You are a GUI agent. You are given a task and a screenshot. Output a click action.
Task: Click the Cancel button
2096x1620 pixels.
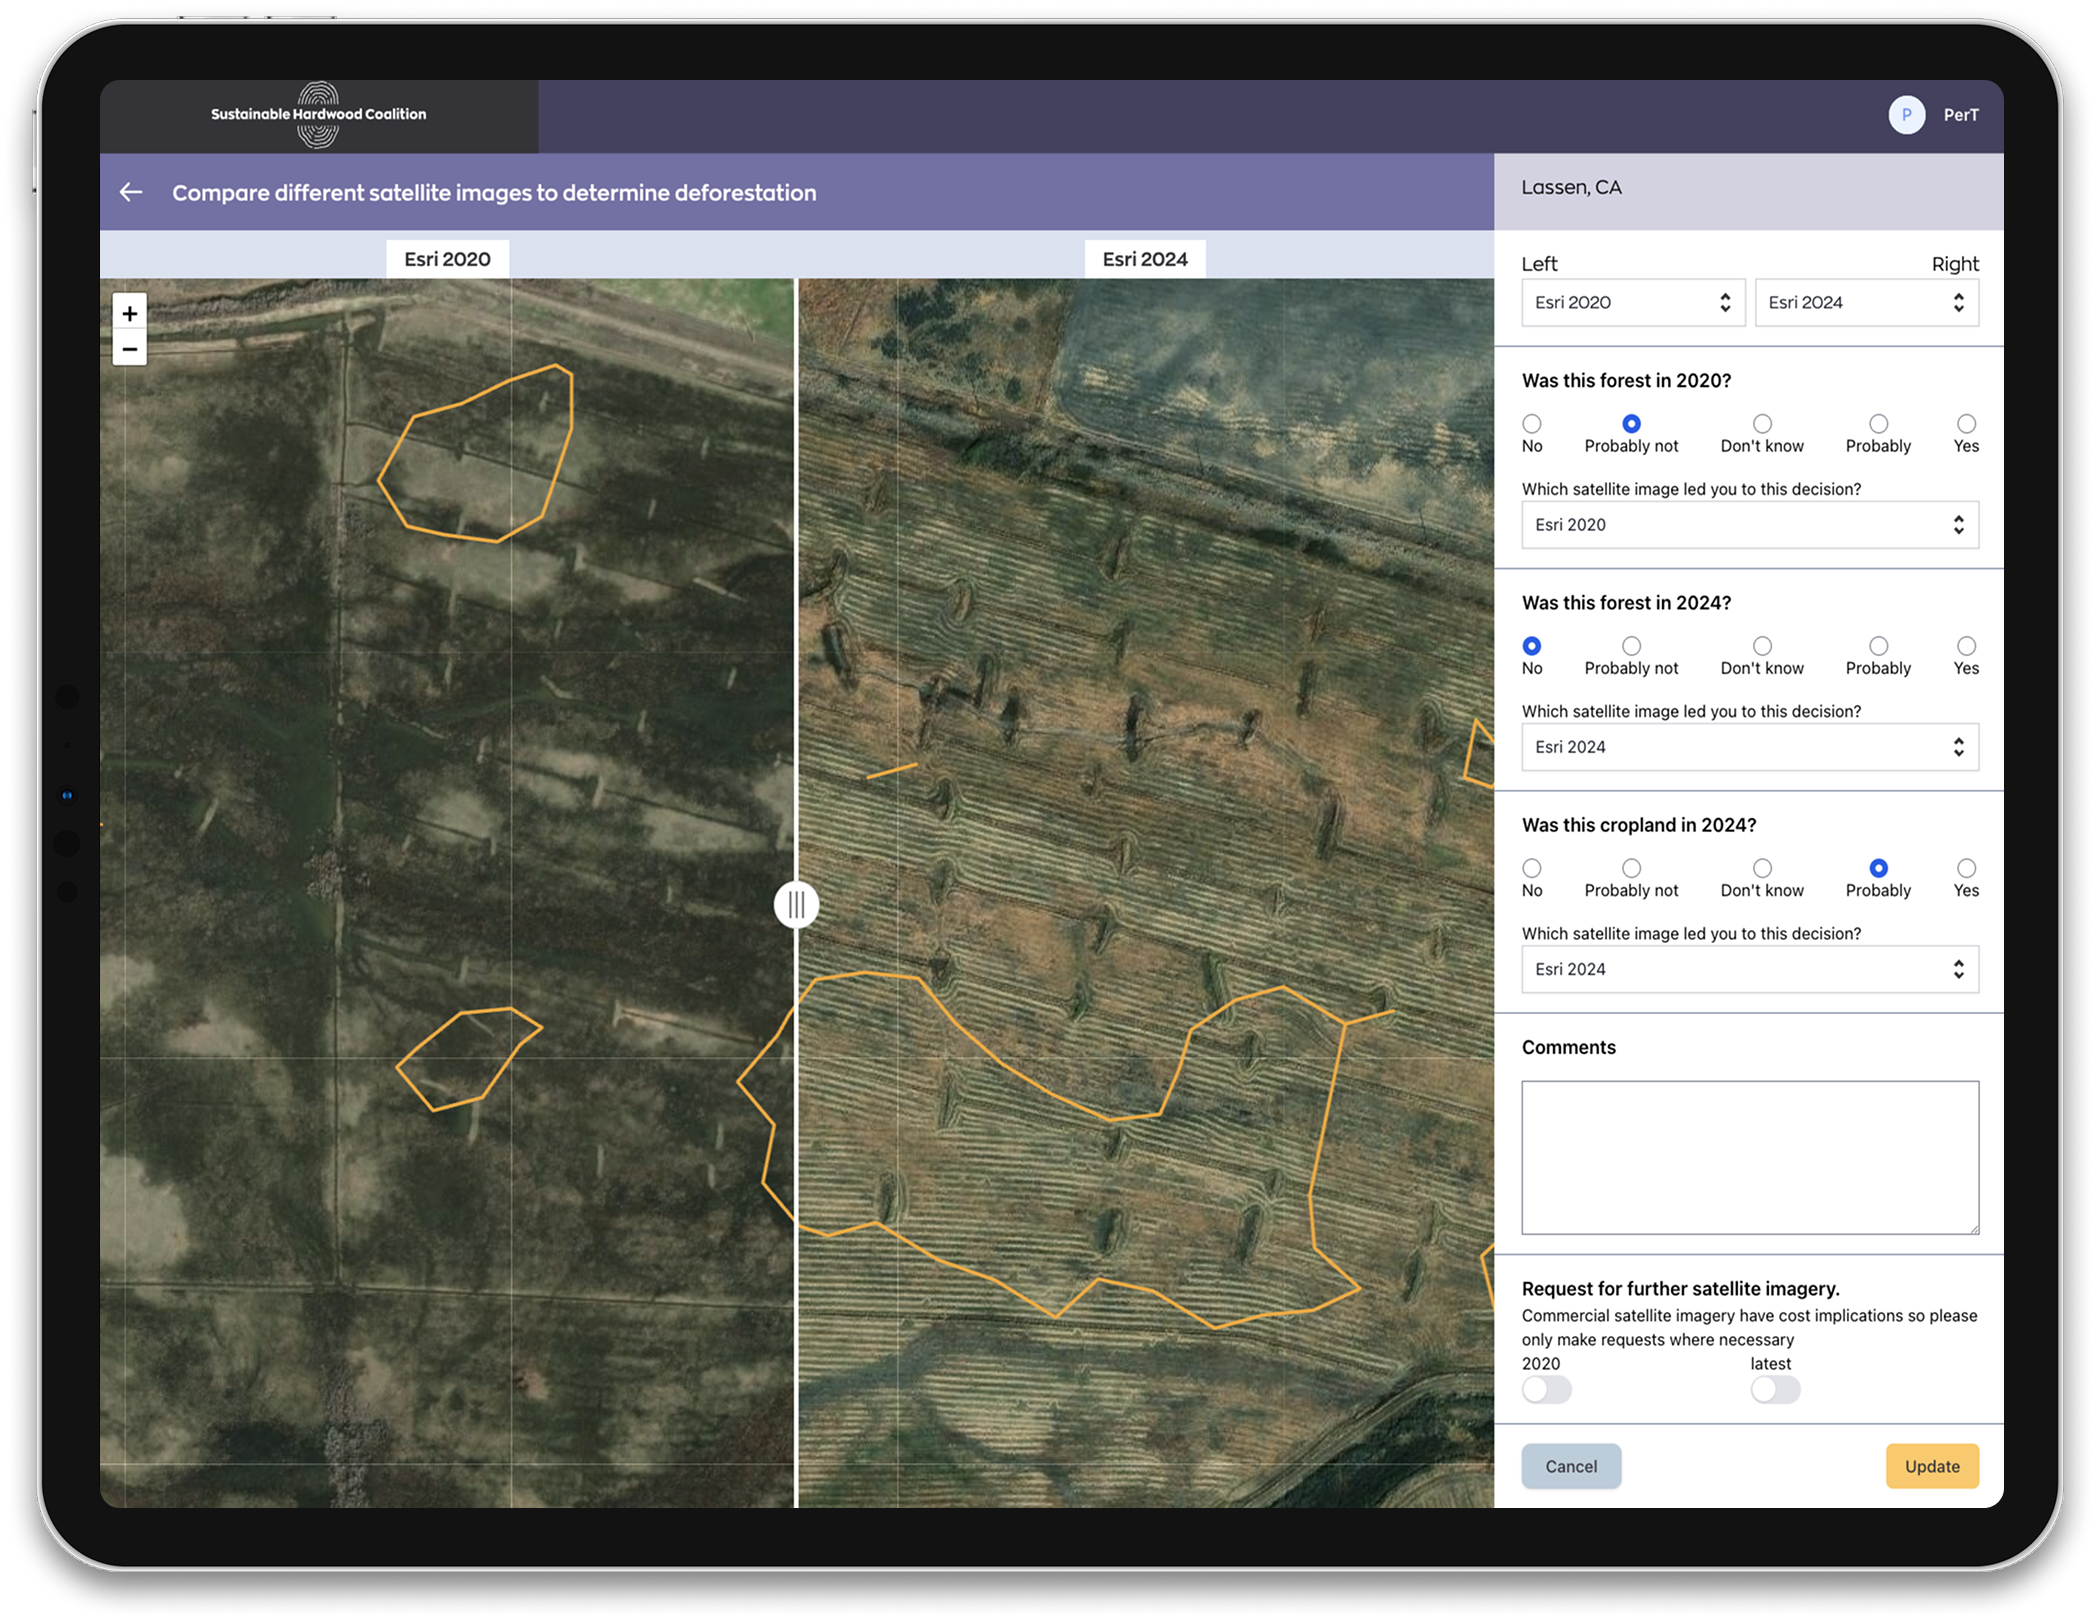[1570, 1466]
